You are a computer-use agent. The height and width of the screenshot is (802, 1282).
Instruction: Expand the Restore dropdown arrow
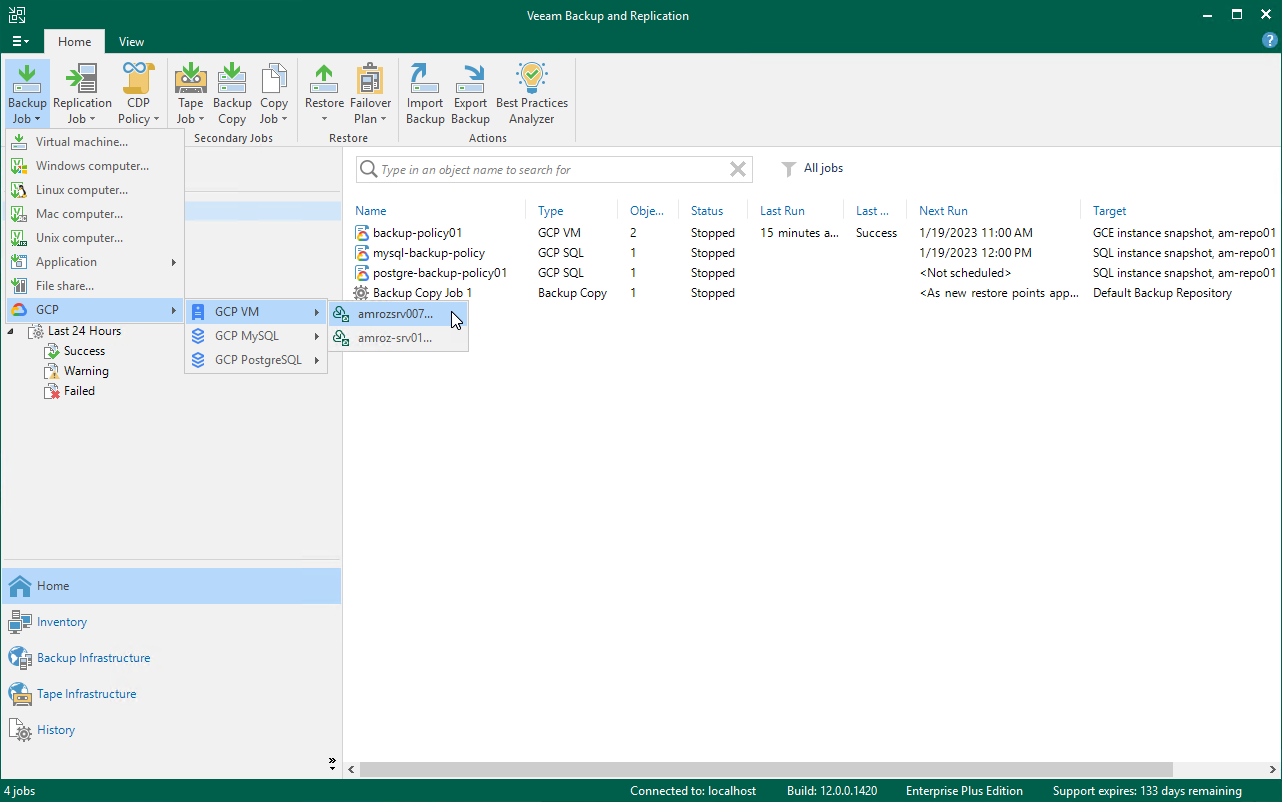[x=324, y=119]
